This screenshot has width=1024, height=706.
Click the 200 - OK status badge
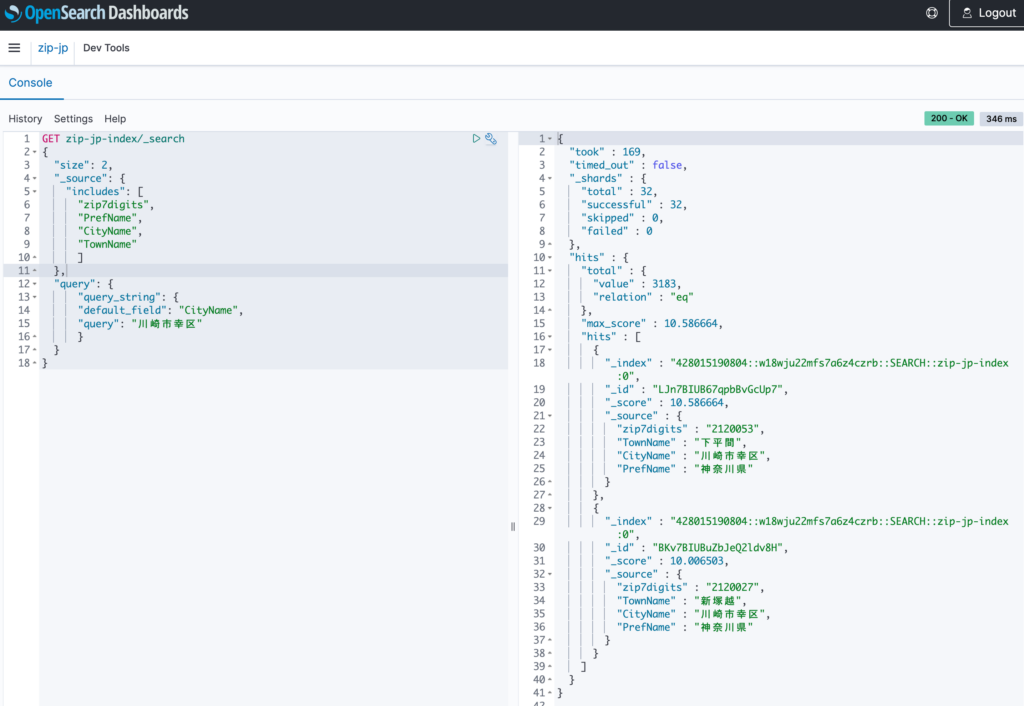[x=949, y=118]
